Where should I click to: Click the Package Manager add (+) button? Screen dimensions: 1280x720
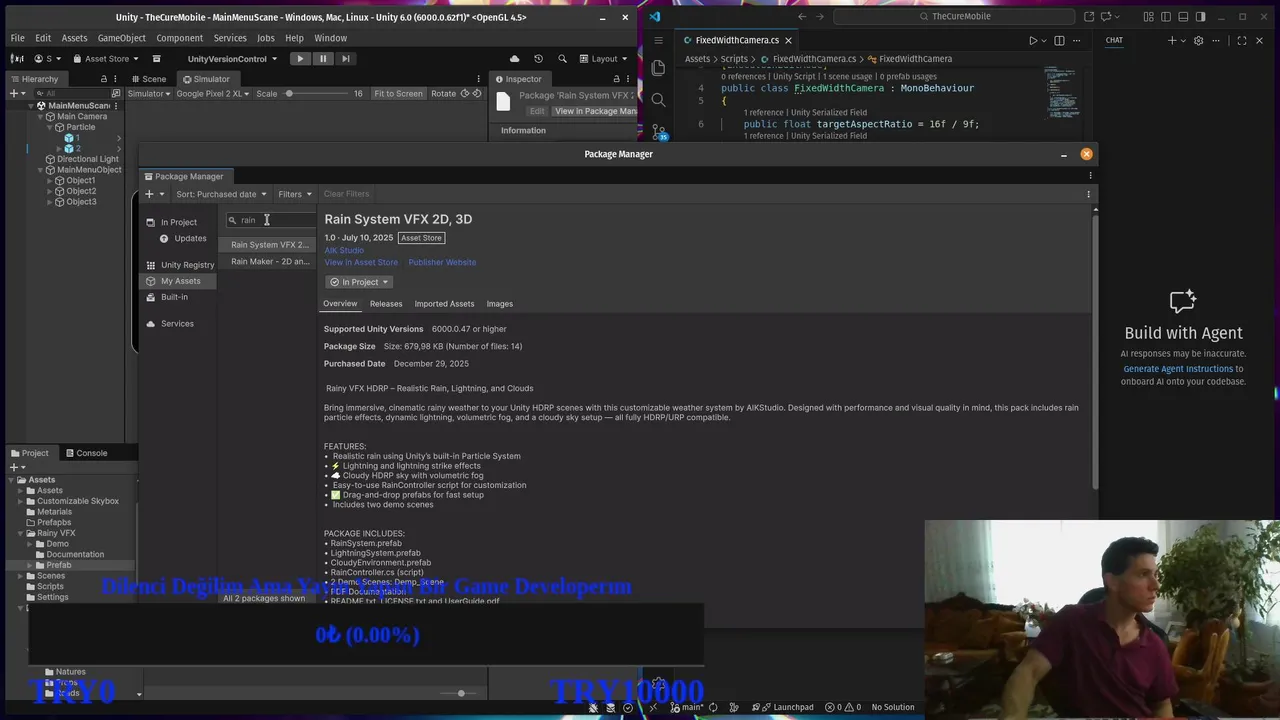coord(152,194)
